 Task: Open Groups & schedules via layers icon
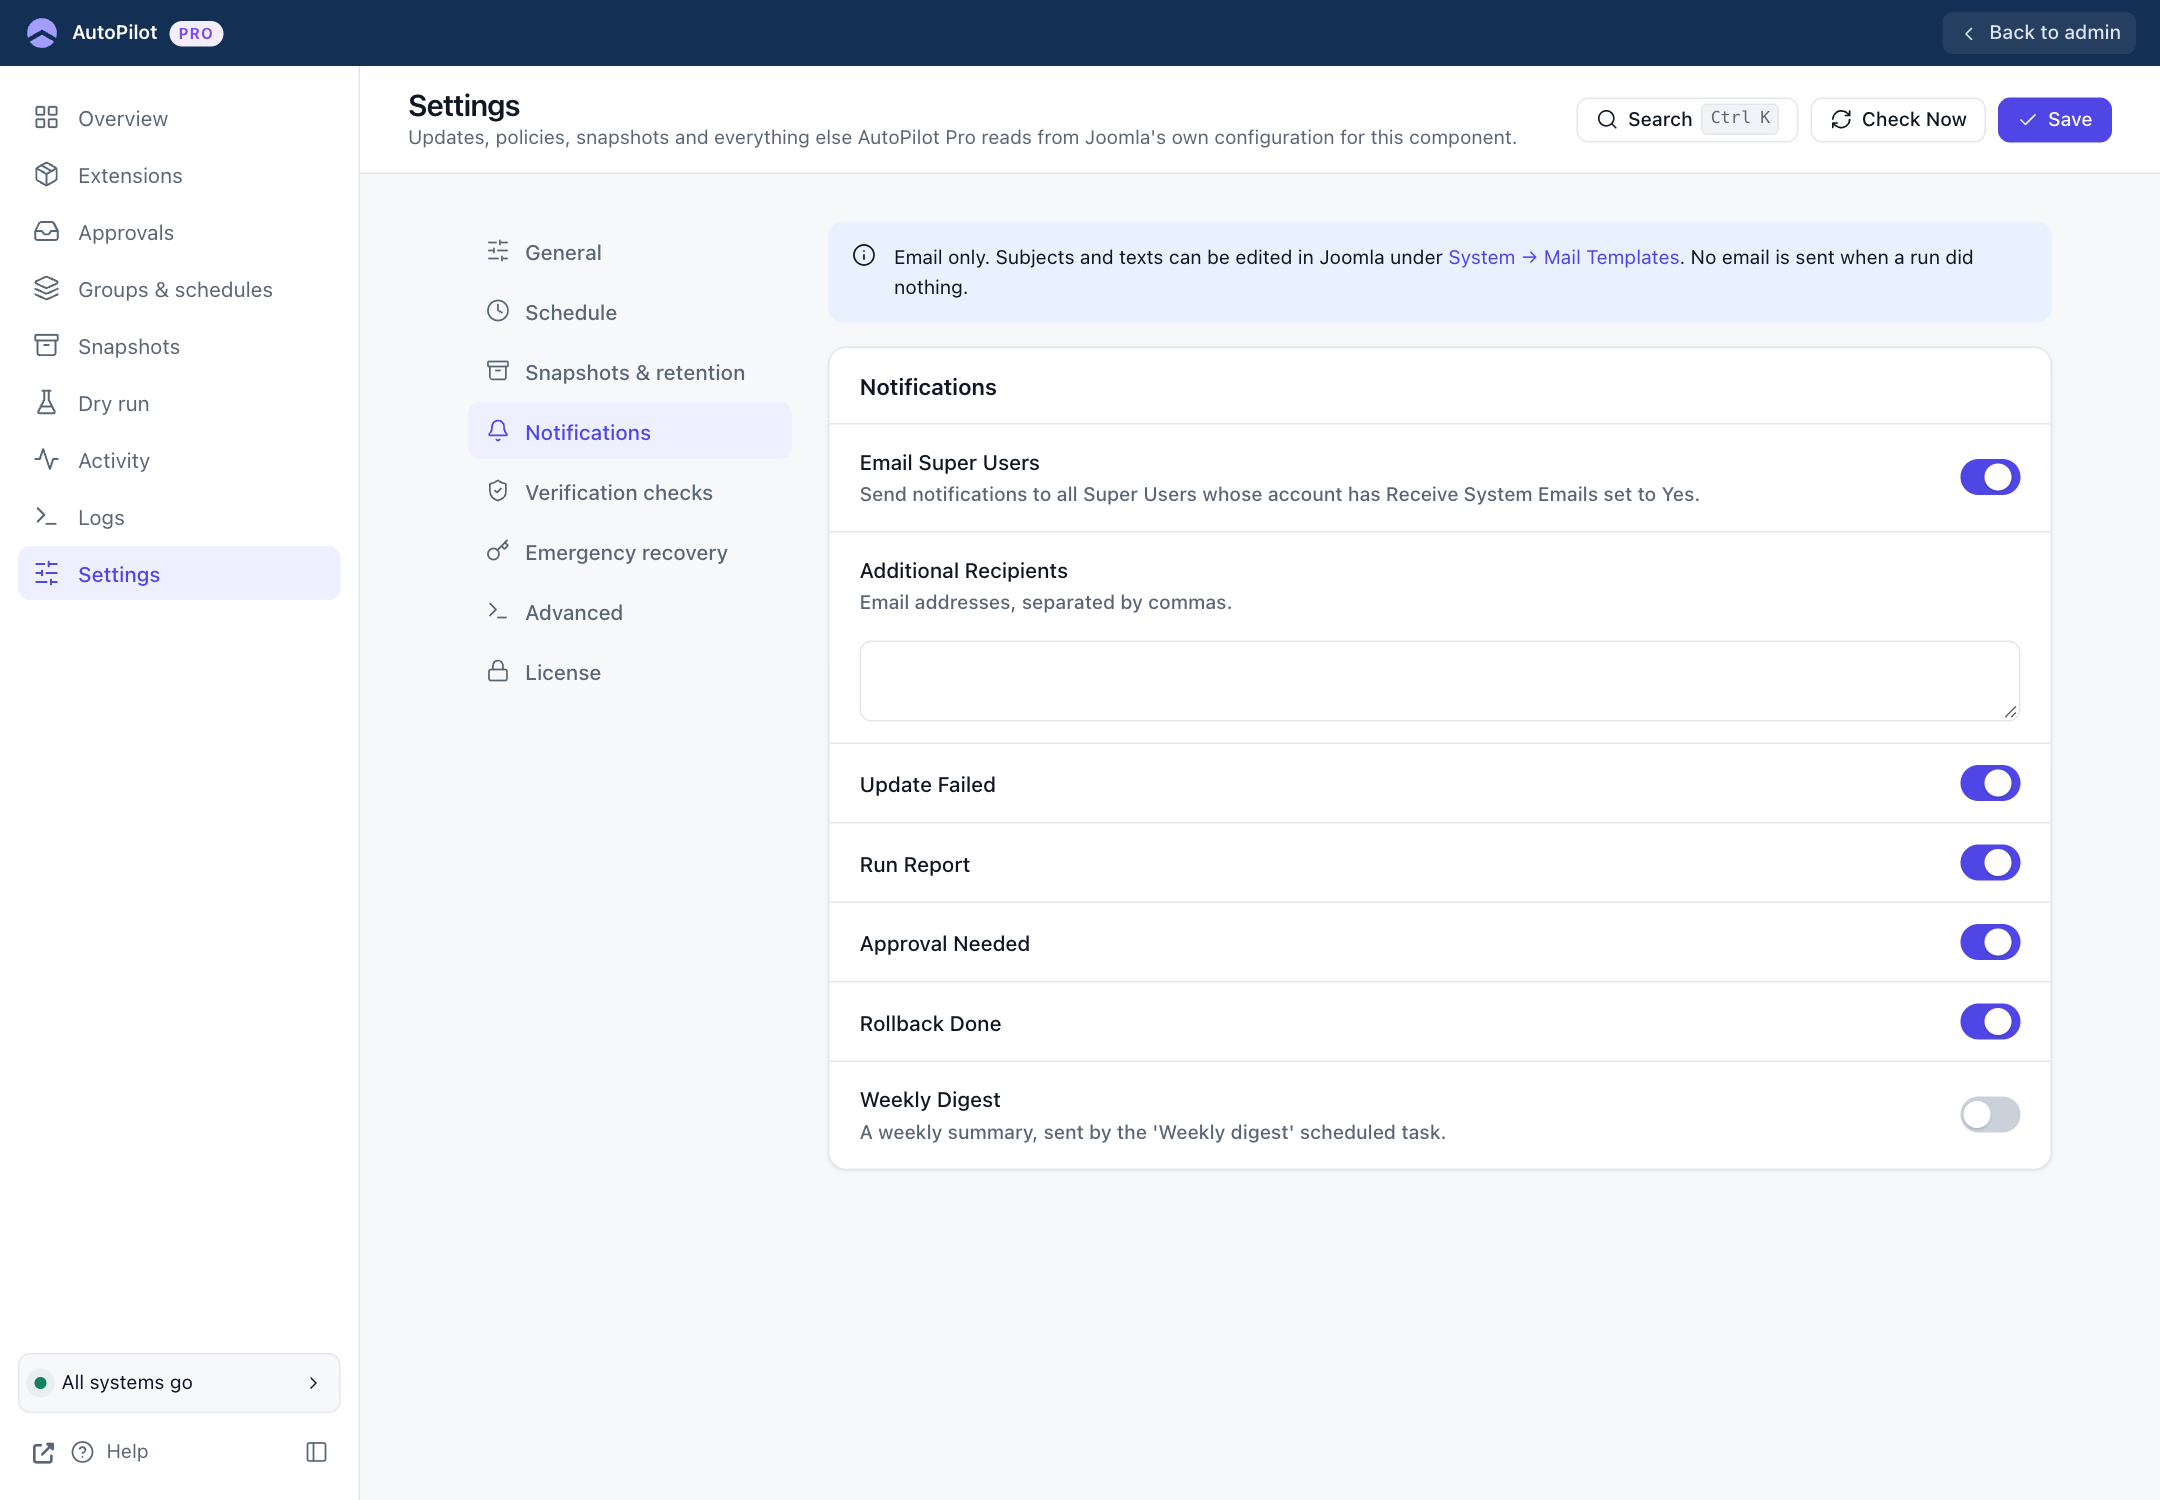click(x=46, y=289)
